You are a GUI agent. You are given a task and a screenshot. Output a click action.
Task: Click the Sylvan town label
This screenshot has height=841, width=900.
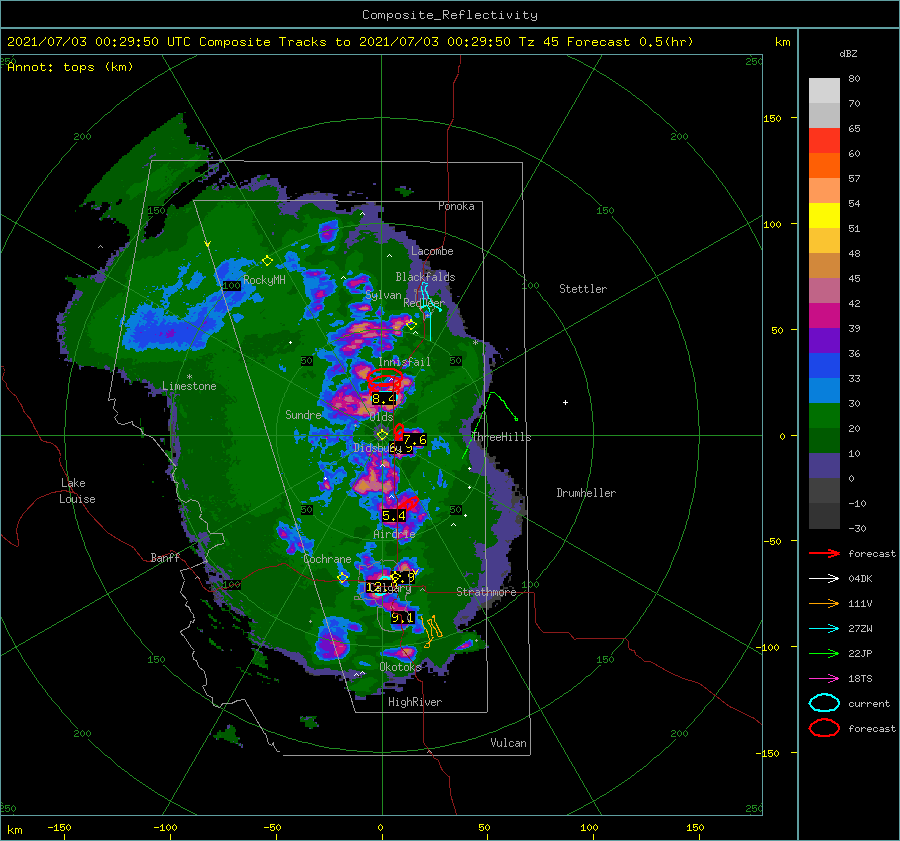pyautogui.click(x=383, y=295)
